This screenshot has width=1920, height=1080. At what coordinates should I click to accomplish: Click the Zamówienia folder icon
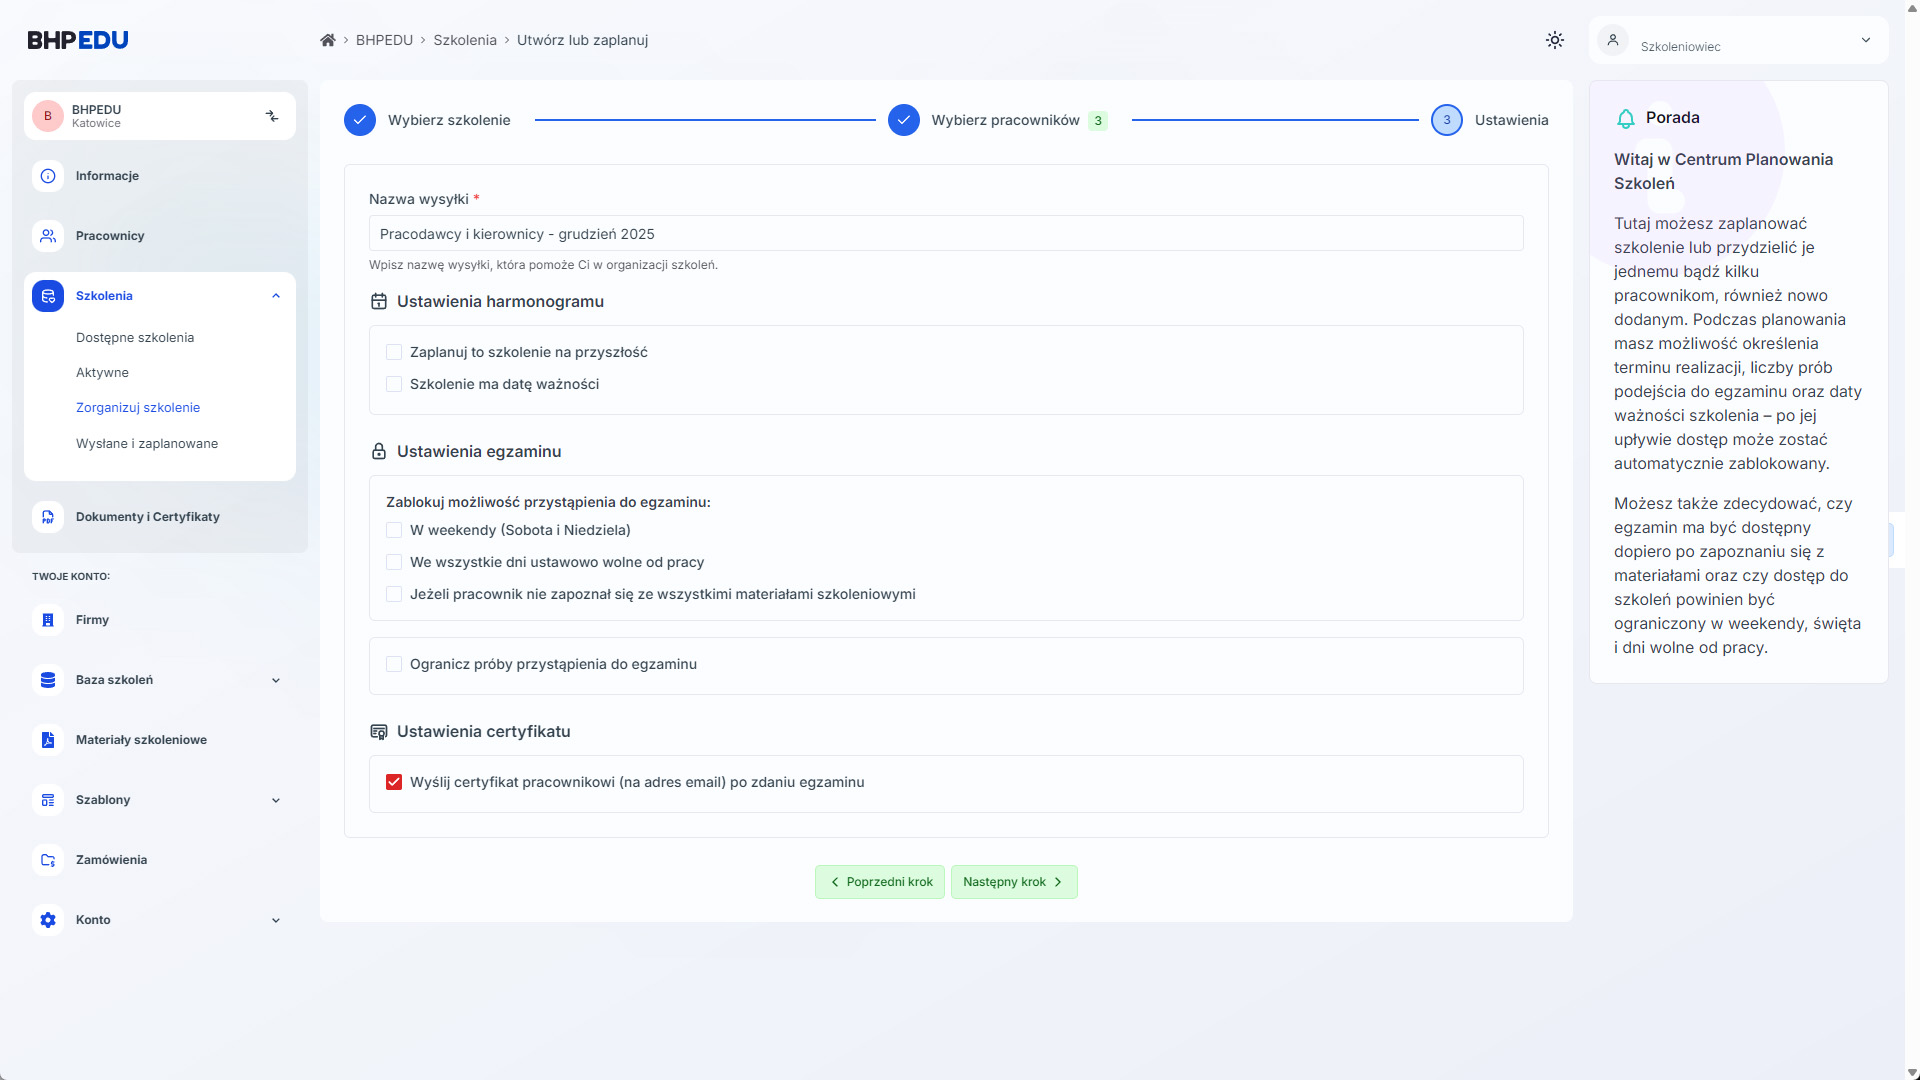click(48, 860)
